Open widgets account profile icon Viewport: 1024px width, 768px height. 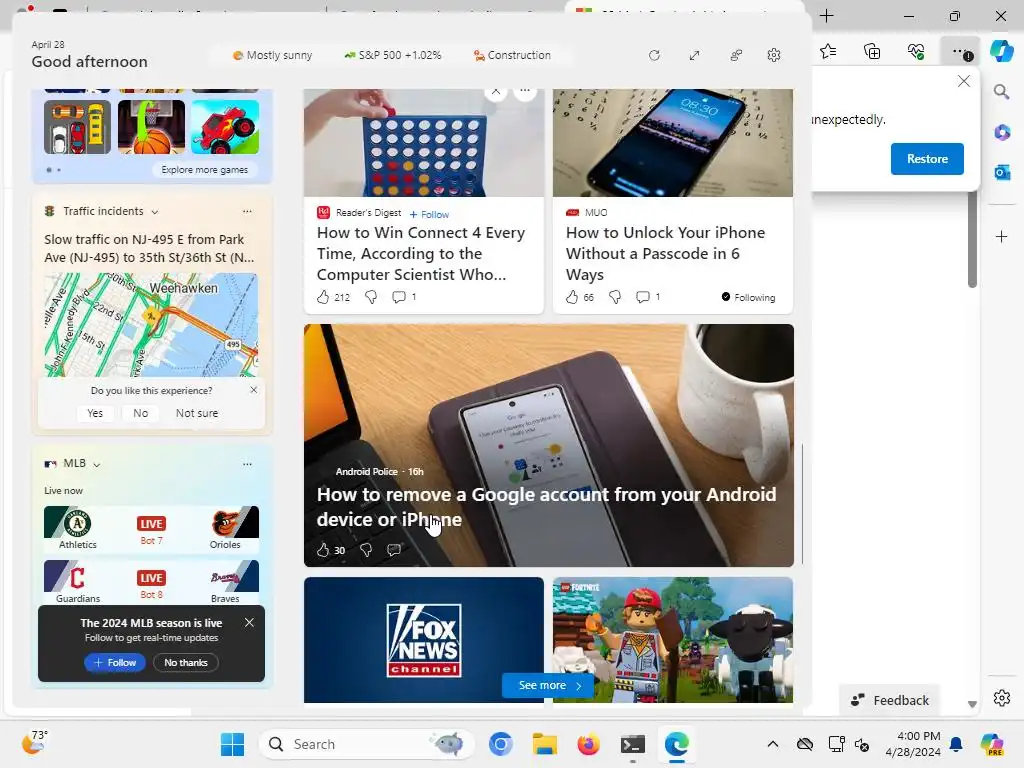[736, 56]
